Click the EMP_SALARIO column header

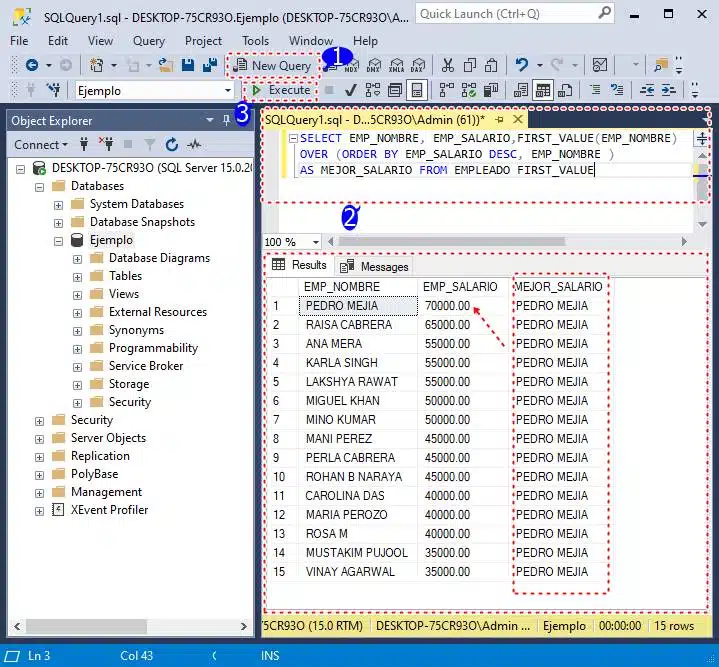click(460, 287)
